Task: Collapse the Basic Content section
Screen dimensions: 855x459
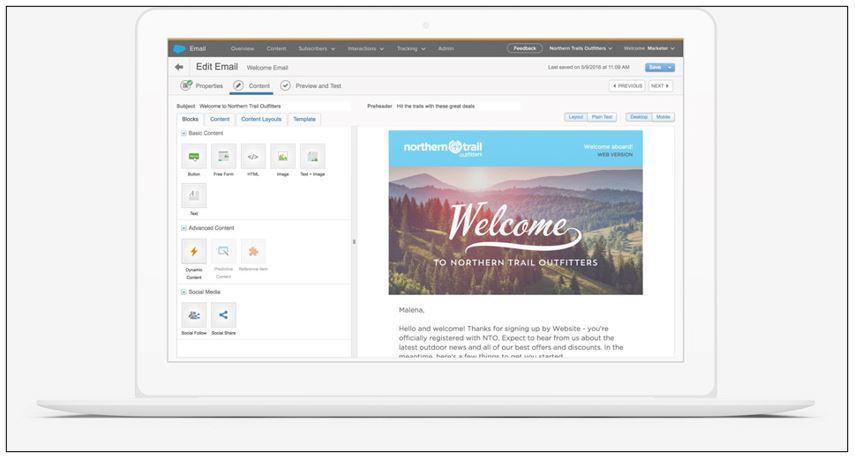Action: click(x=184, y=133)
